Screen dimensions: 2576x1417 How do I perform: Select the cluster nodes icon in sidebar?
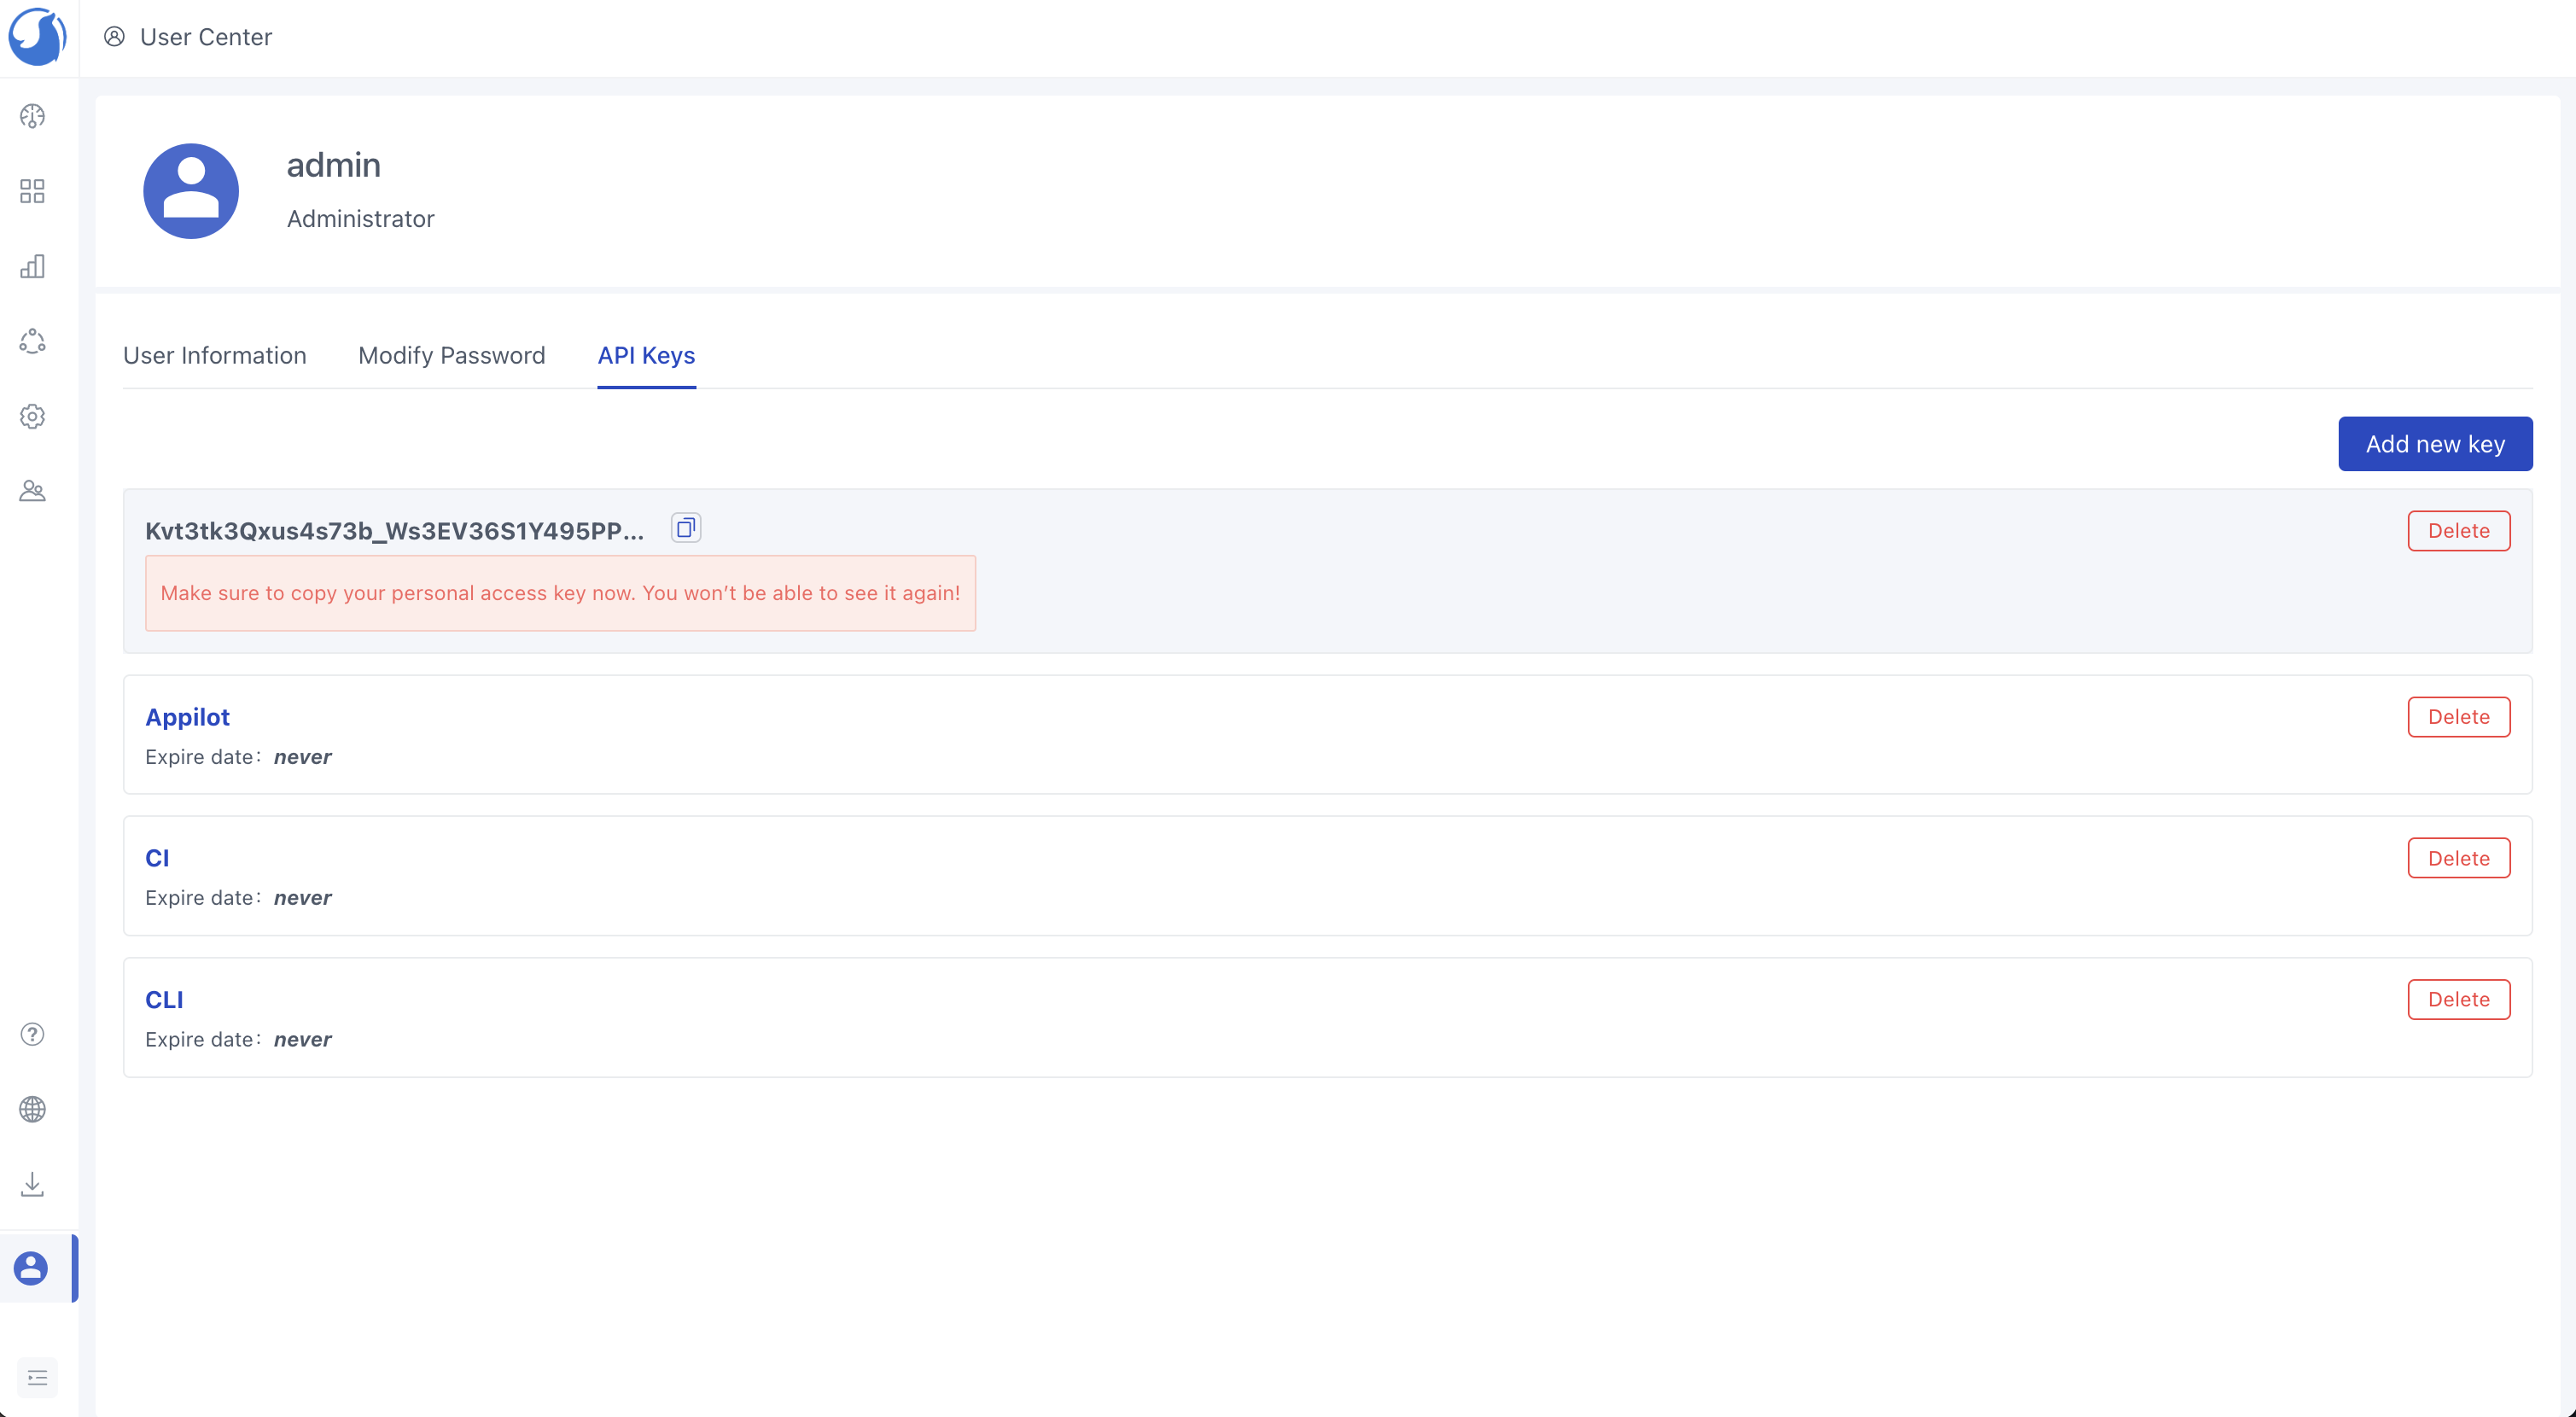(x=32, y=341)
